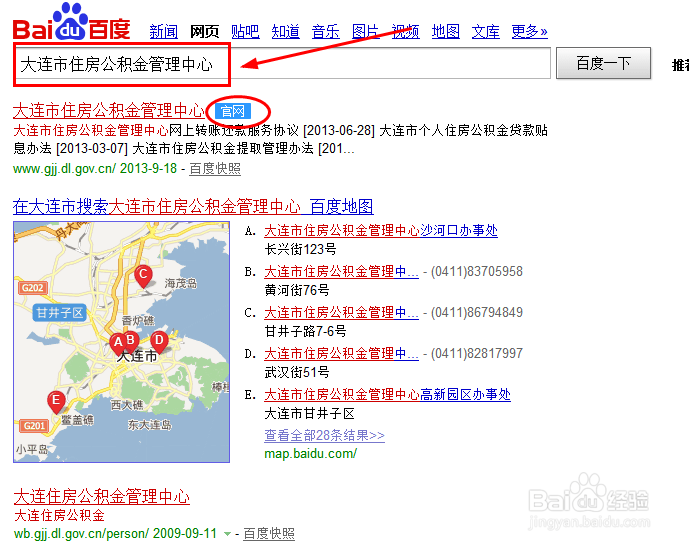Click phone number (0411)82817997
This screenshot has height=546, width=689.
click(x=477, y=353)
